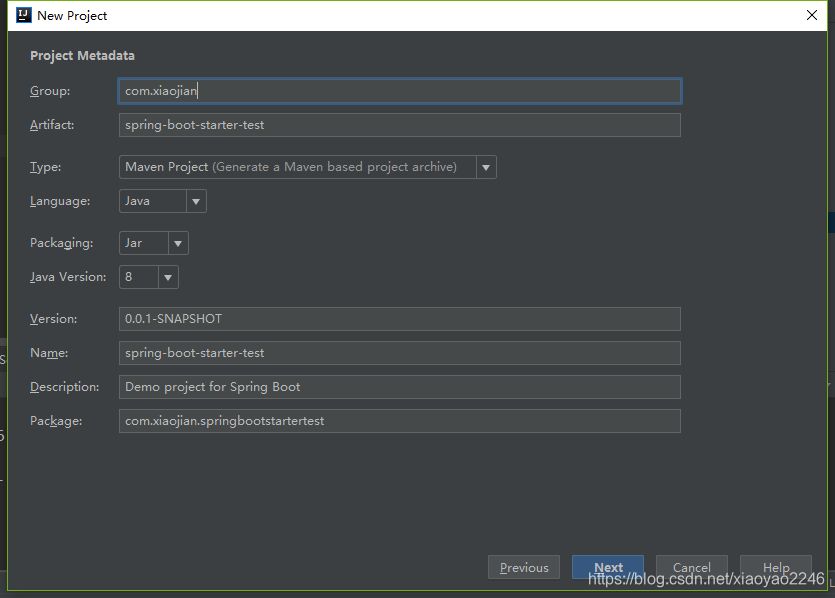Click the IntelliJ IDEA logo in the title bar
This screenshot has height=598, width=835.
tap(24, 15)
